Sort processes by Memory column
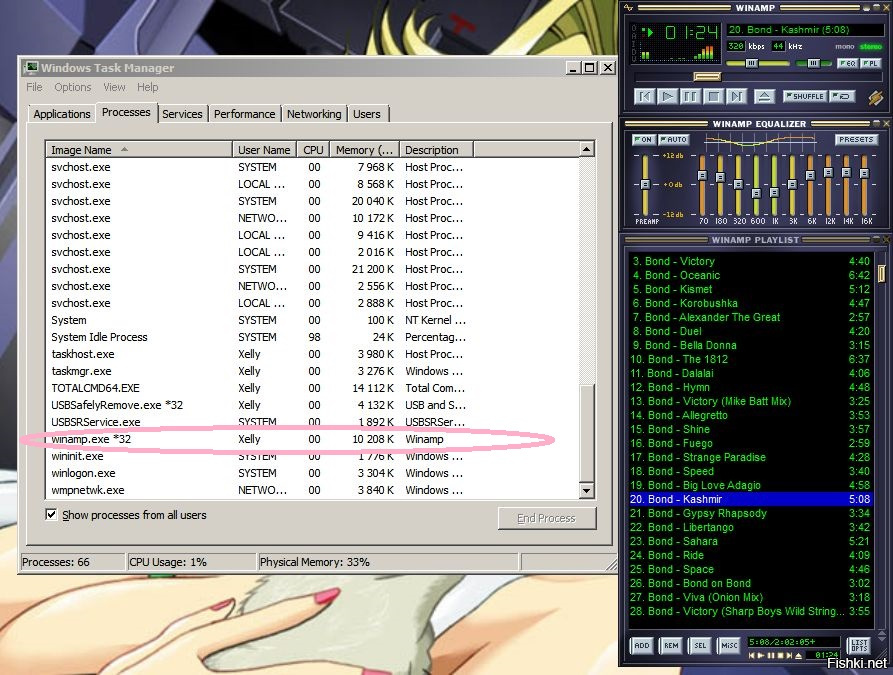 click(364, 150)
